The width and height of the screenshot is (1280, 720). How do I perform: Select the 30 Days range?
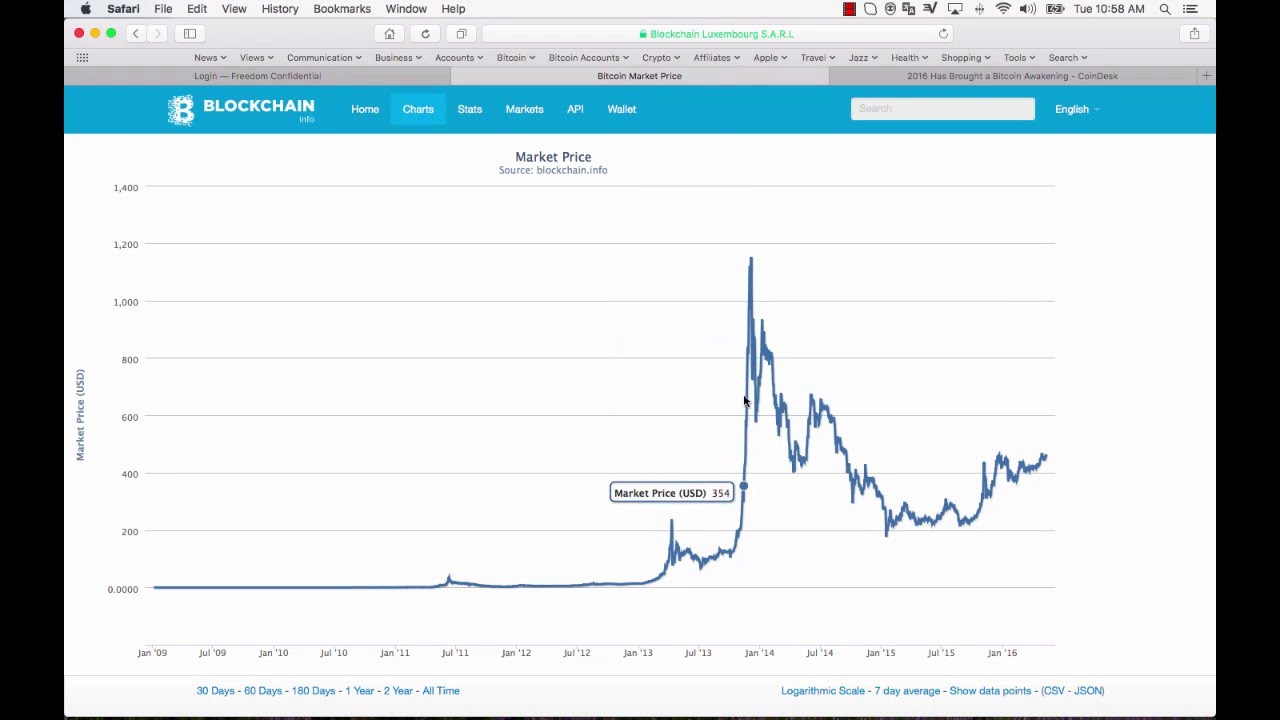[217, 691]
